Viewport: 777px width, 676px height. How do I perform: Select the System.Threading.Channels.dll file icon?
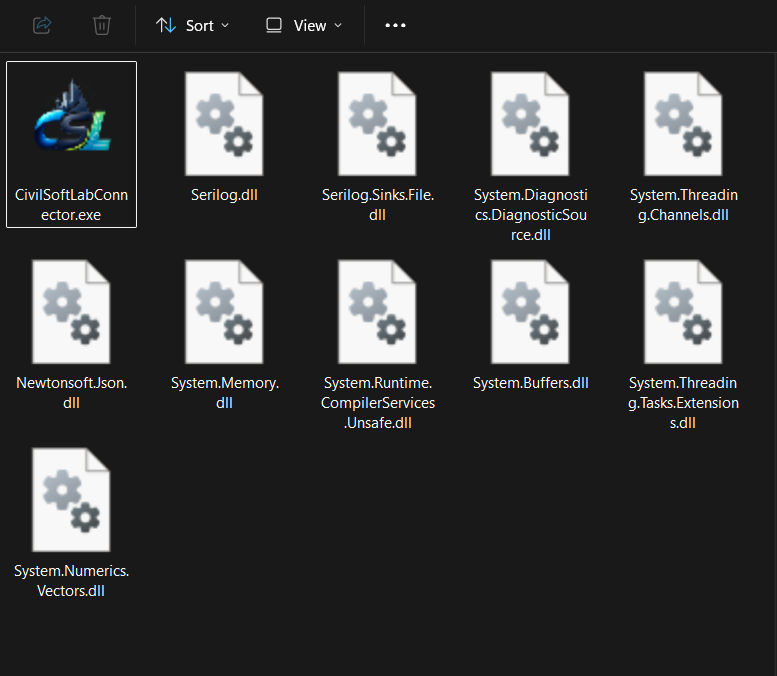(x=683, y=123)
